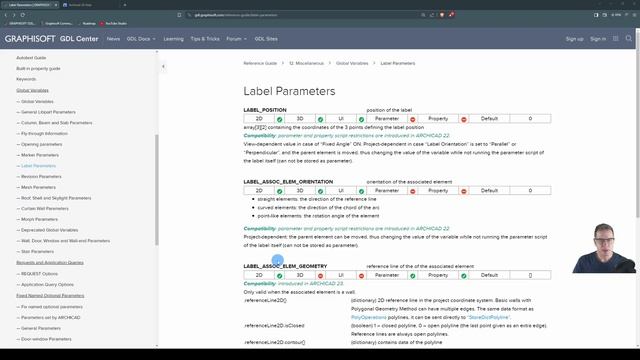Viewport: 640px width, 360px height.
Task: Open a new browser tab with plus
Action: click(124, 5)
